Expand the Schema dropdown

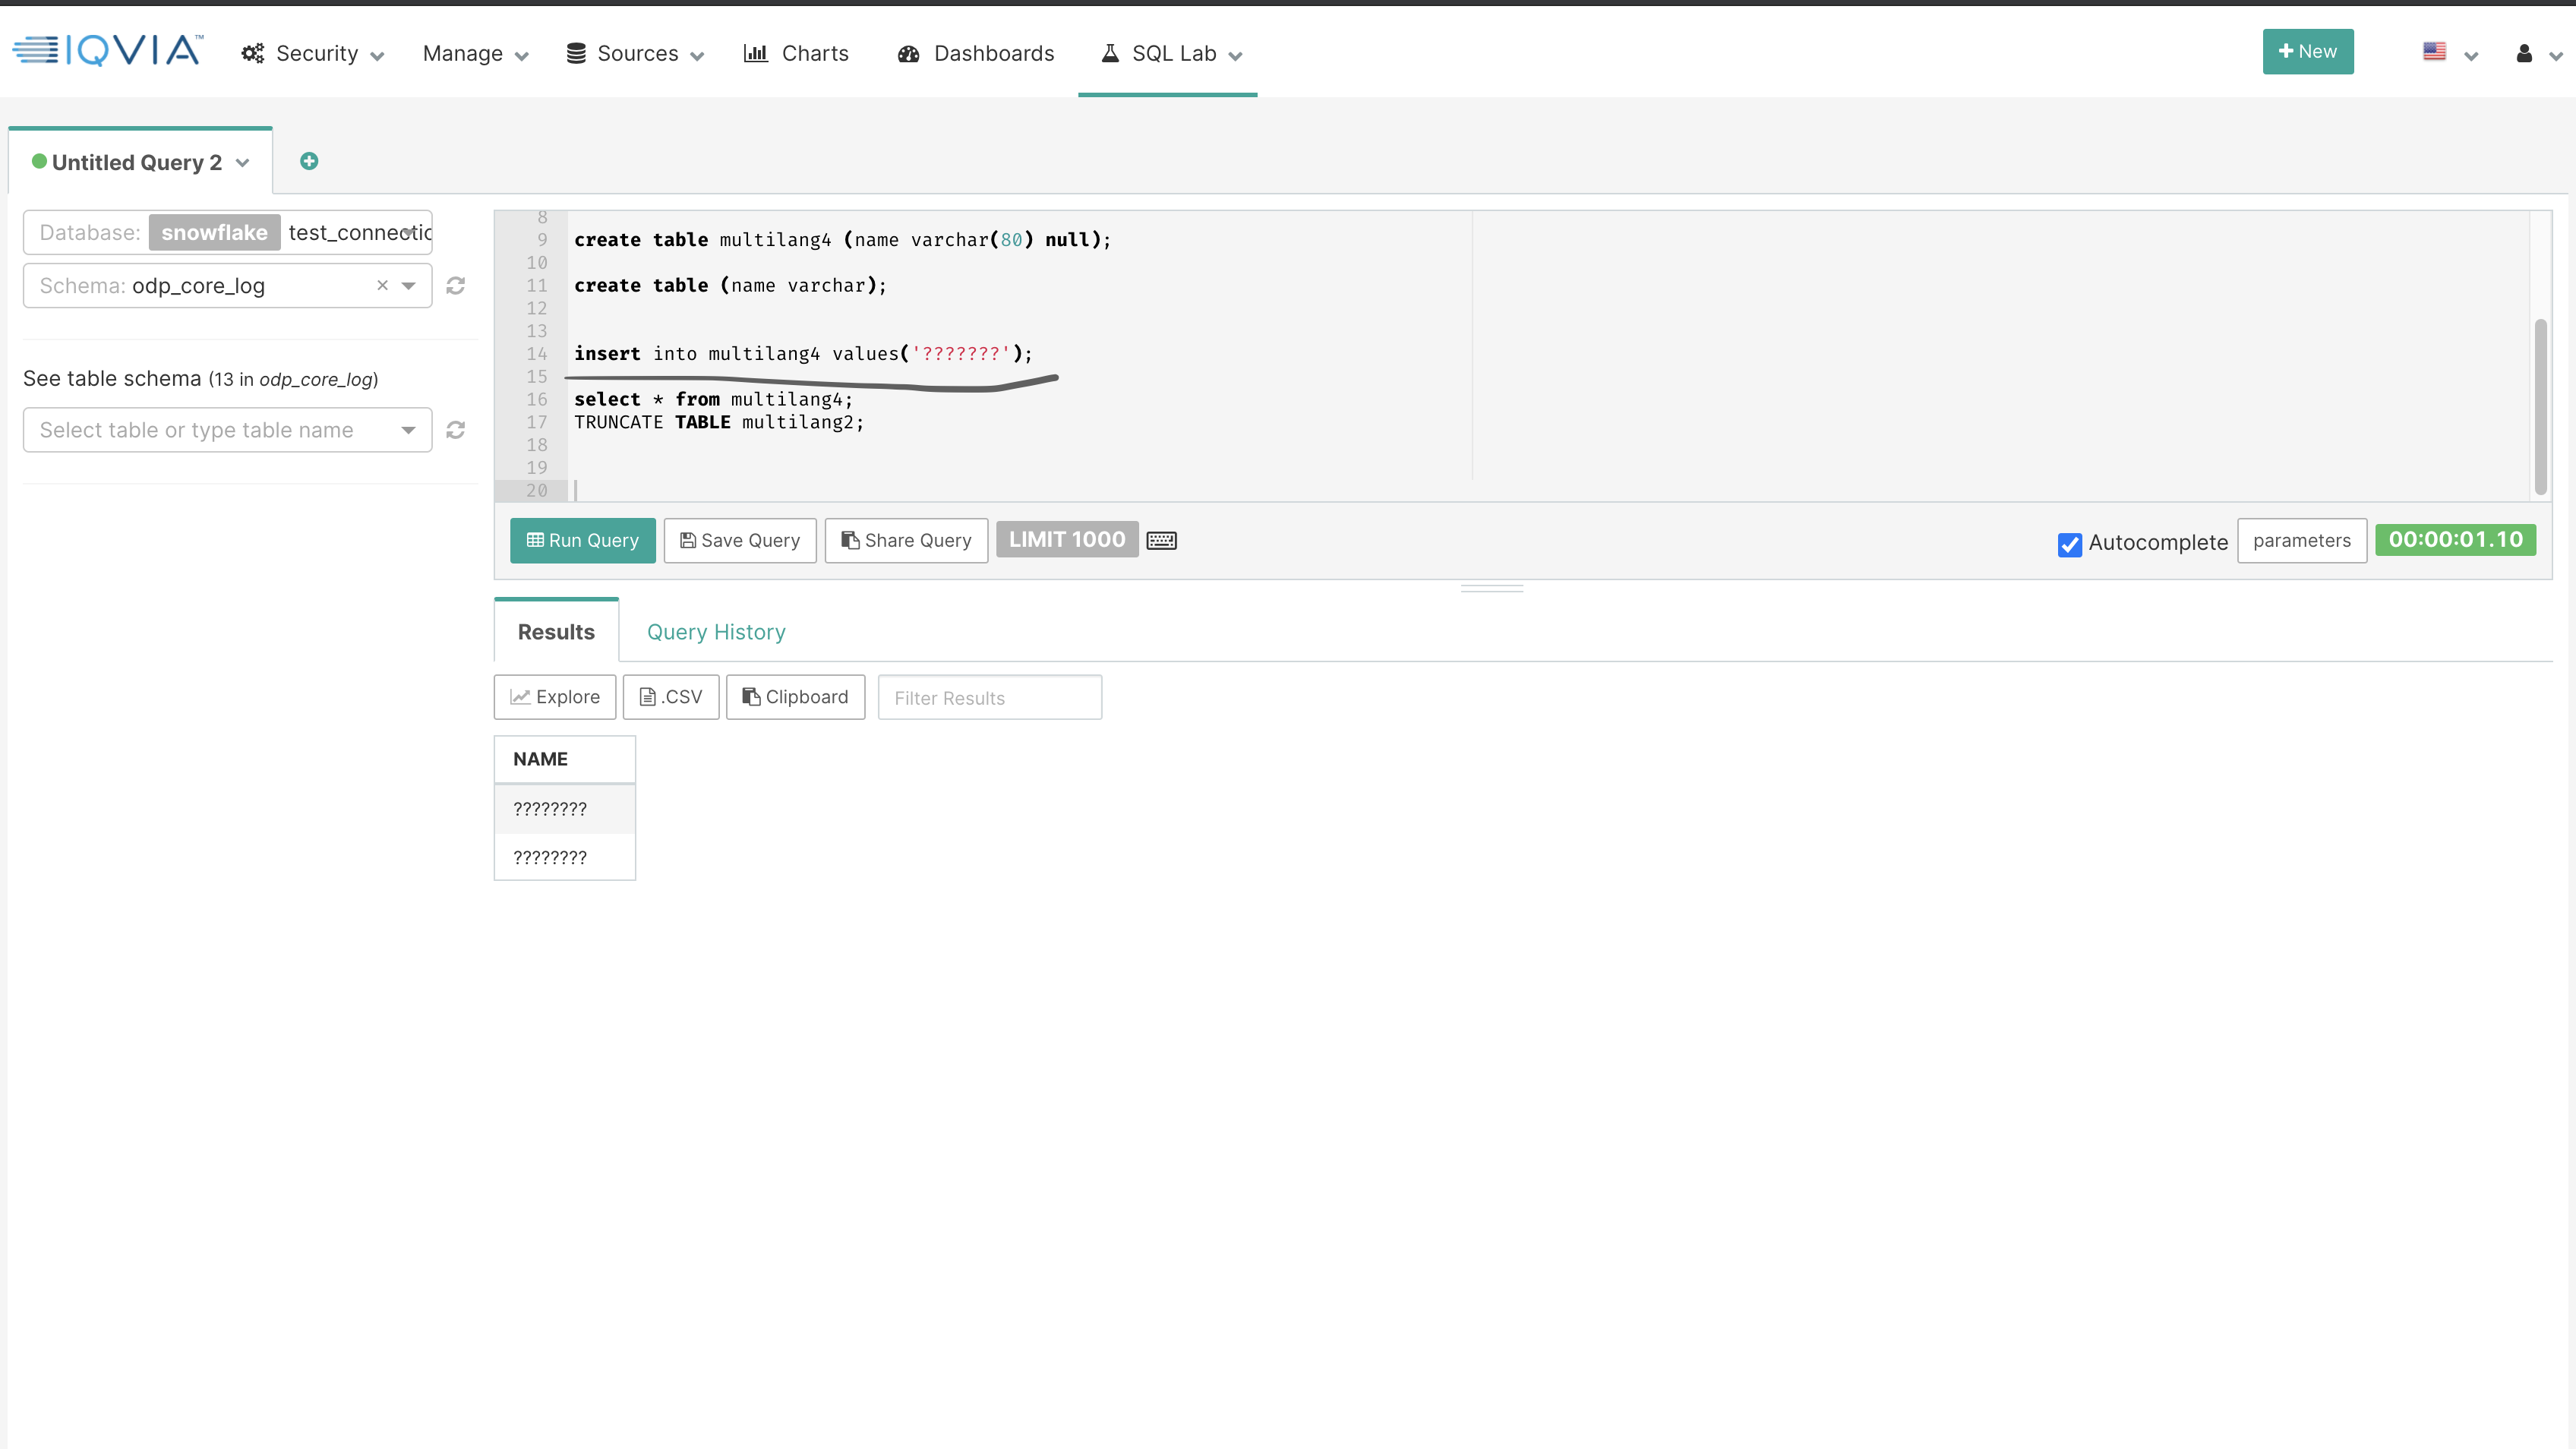pos(408,286)
